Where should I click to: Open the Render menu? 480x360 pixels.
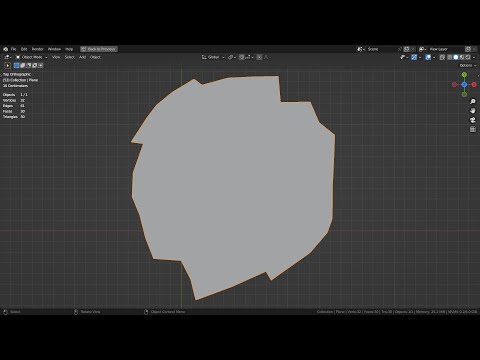pos(37,49)
